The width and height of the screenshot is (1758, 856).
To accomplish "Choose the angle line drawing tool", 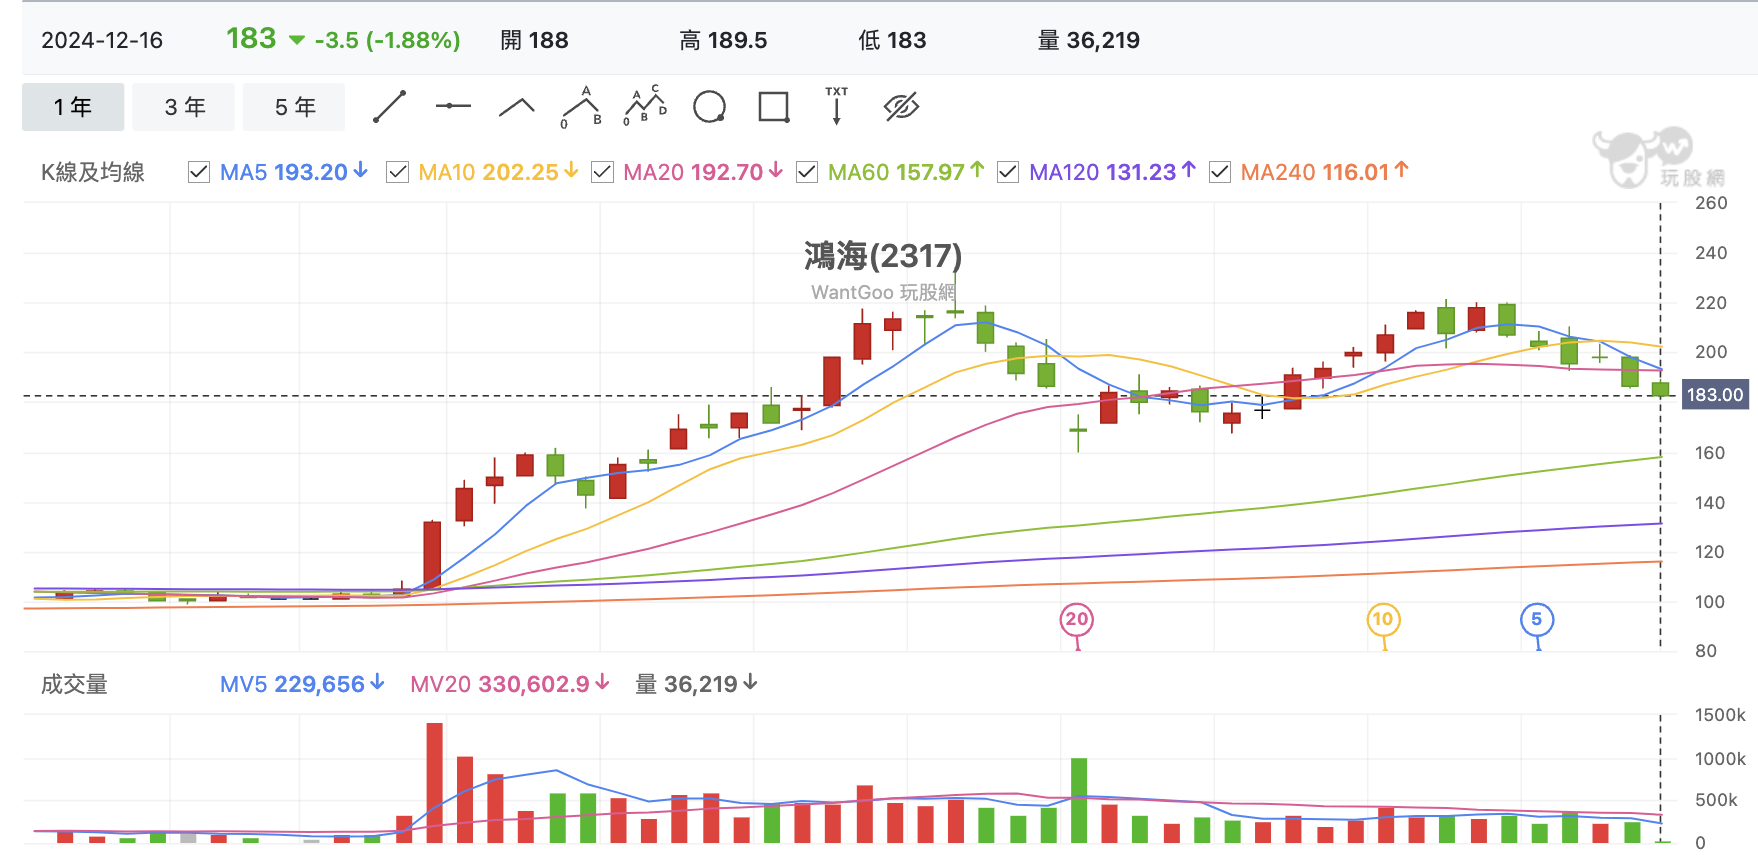I will pos(517,107).
